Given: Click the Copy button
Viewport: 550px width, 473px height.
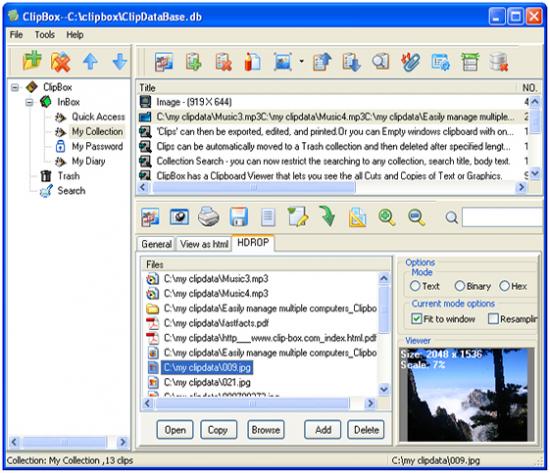Looking at the screenshot, I should pyautogui.click(x=218, y=429).
